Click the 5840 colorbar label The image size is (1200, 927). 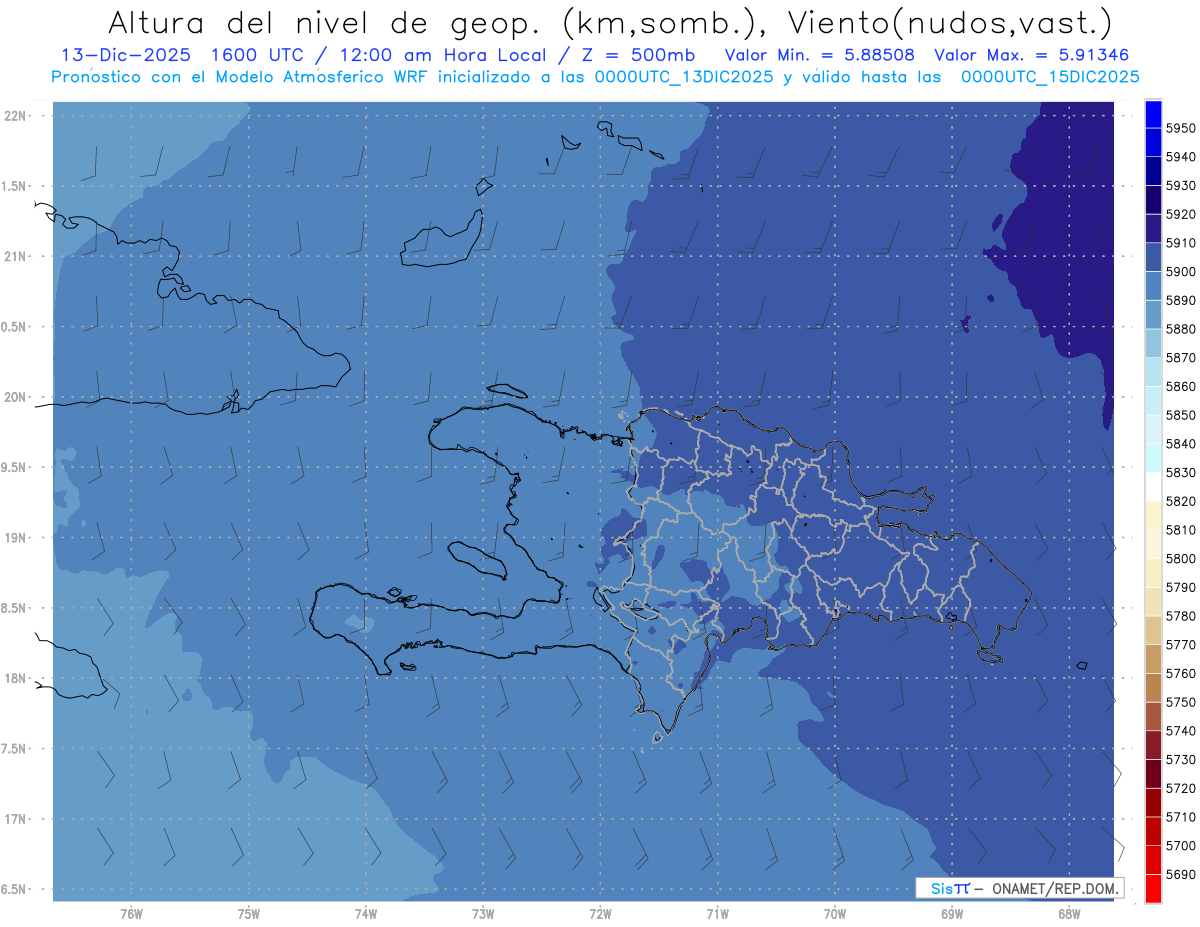coord(1180,444)
